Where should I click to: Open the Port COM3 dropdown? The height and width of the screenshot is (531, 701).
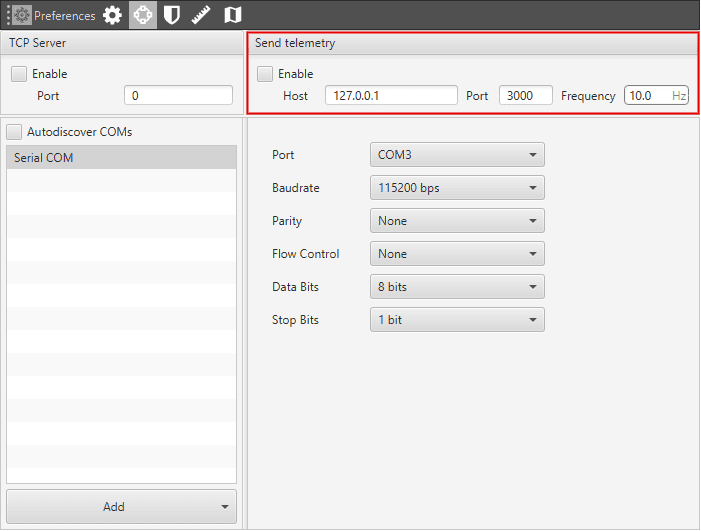pyautogui.click(x=457, y=155)
